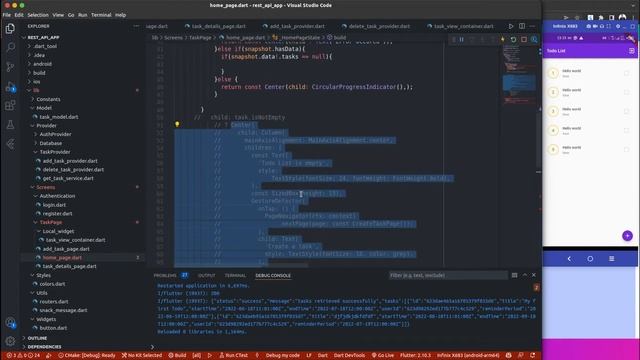Switch to the OUTPUT panel tab
Image resolution: width=640 pixels, height=360 pixels.
click(x=206, y=276)
